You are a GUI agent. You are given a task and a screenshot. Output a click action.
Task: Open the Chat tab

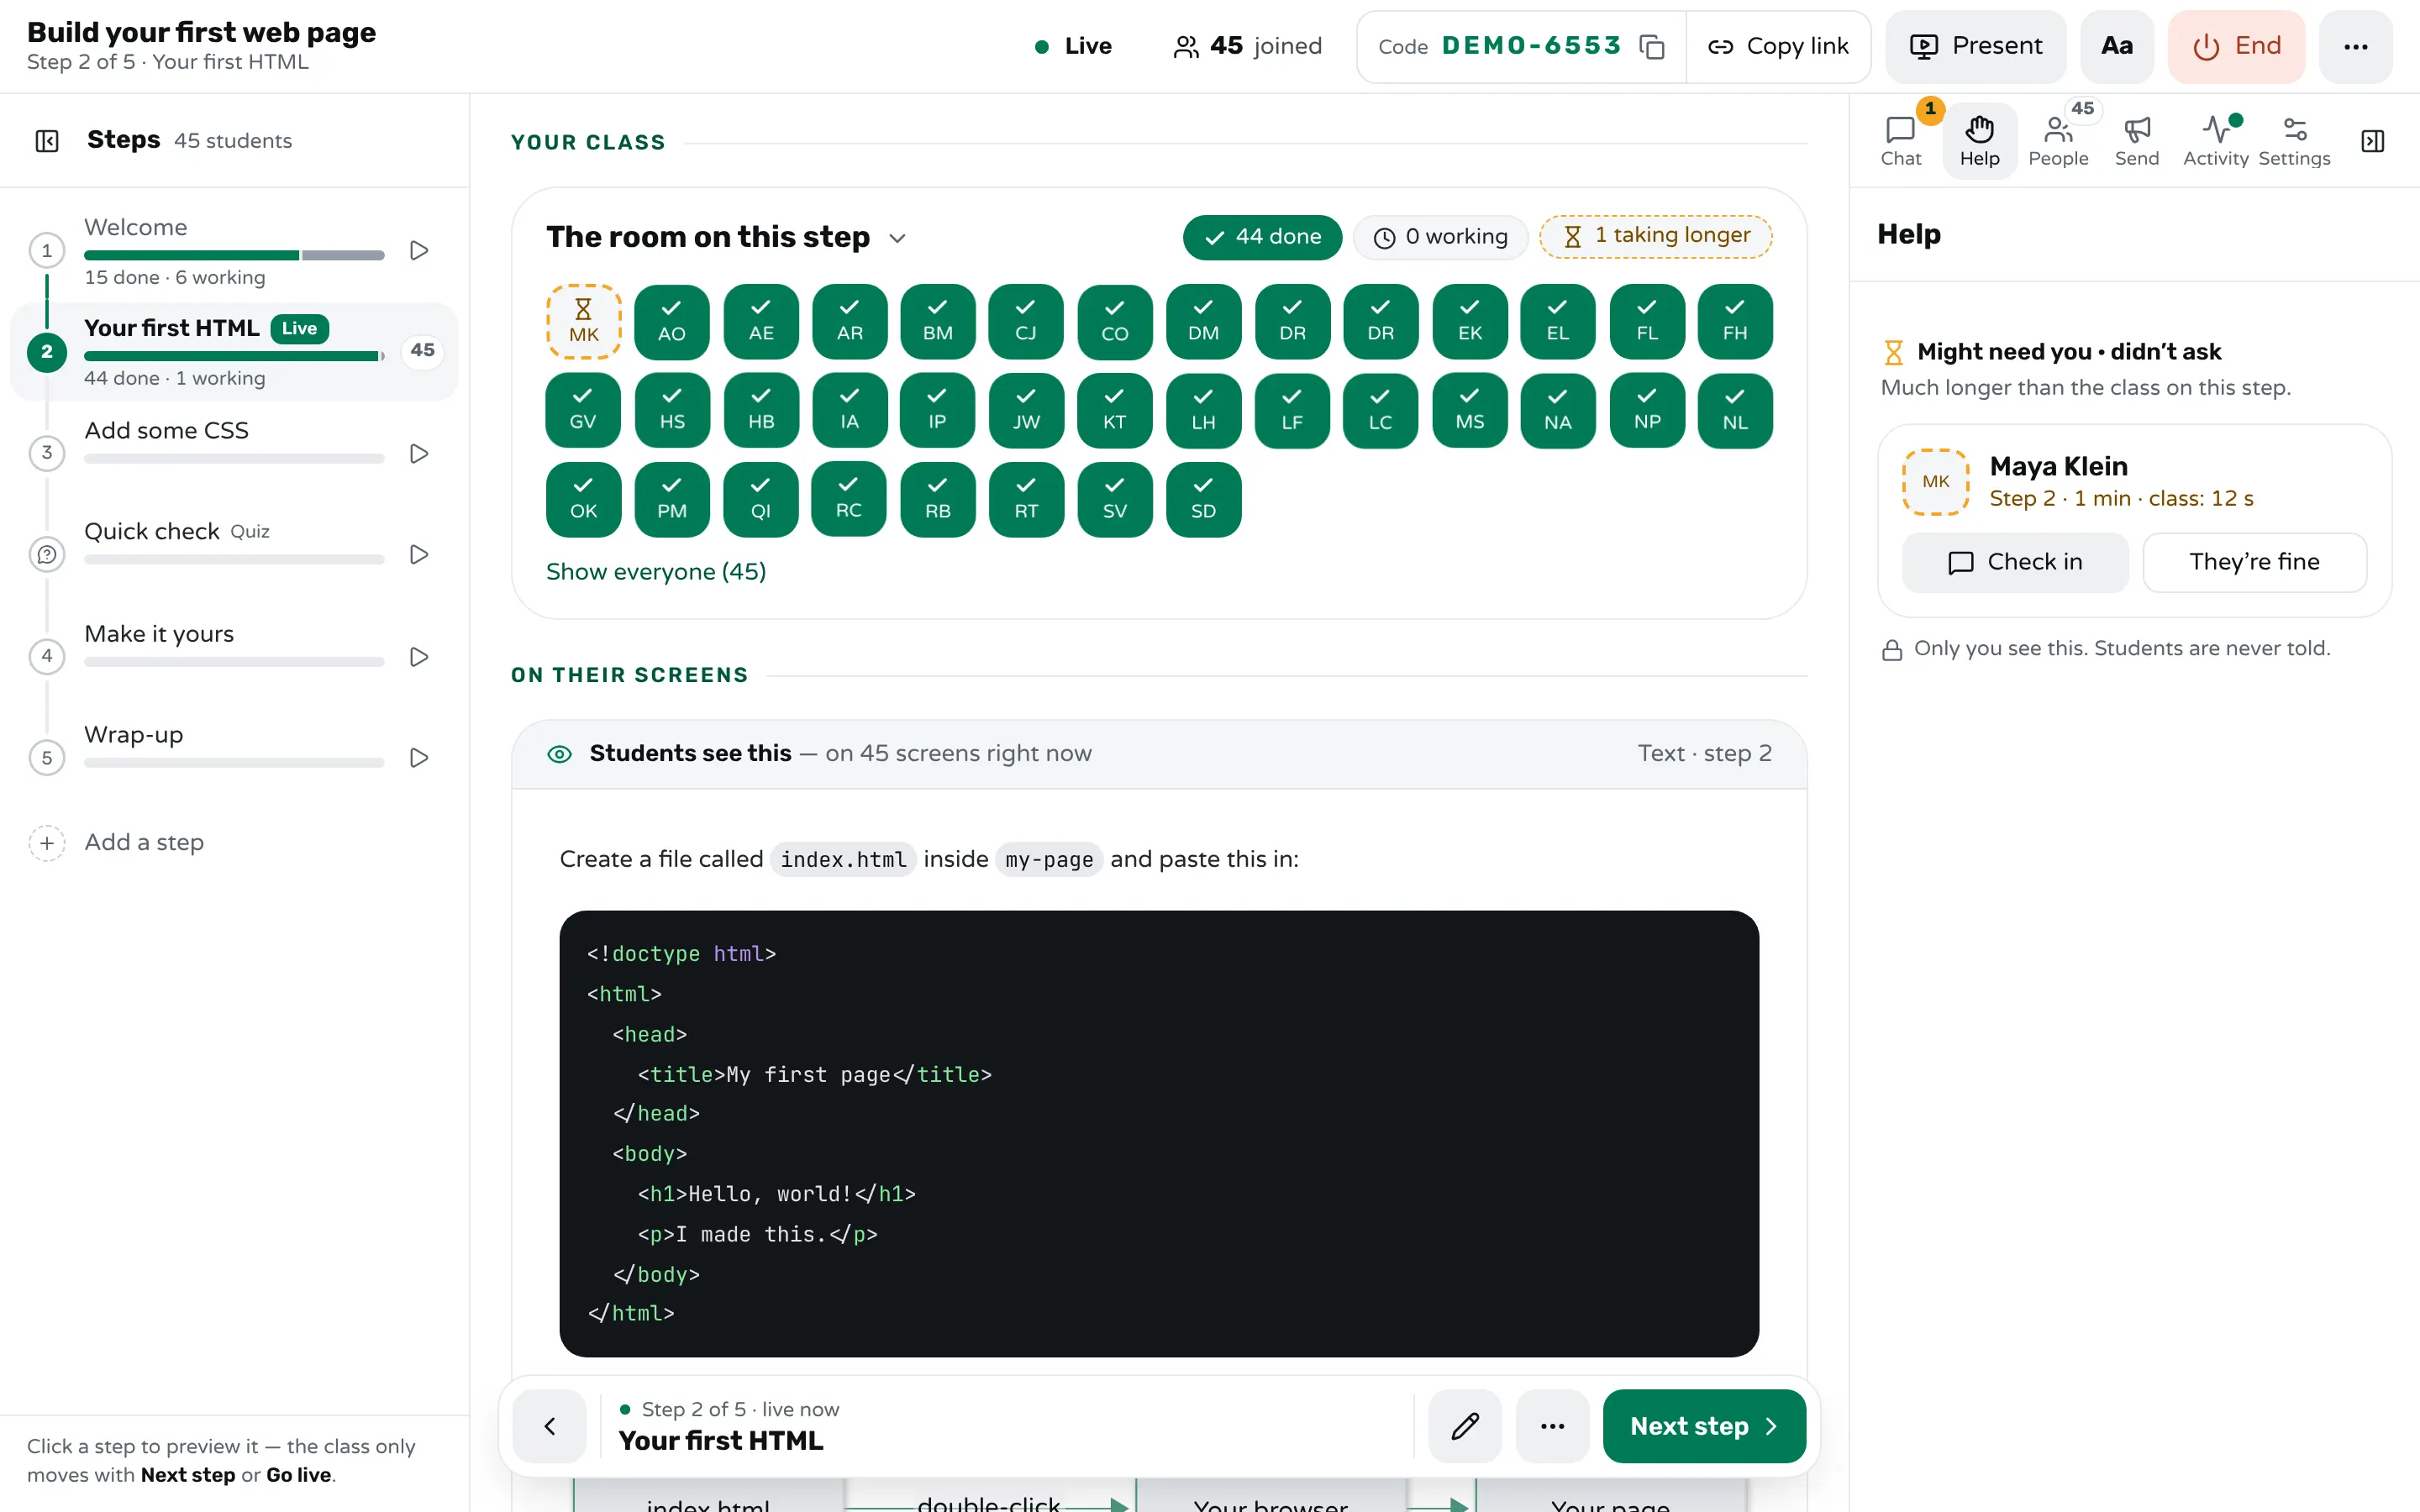click(1900, 141)
